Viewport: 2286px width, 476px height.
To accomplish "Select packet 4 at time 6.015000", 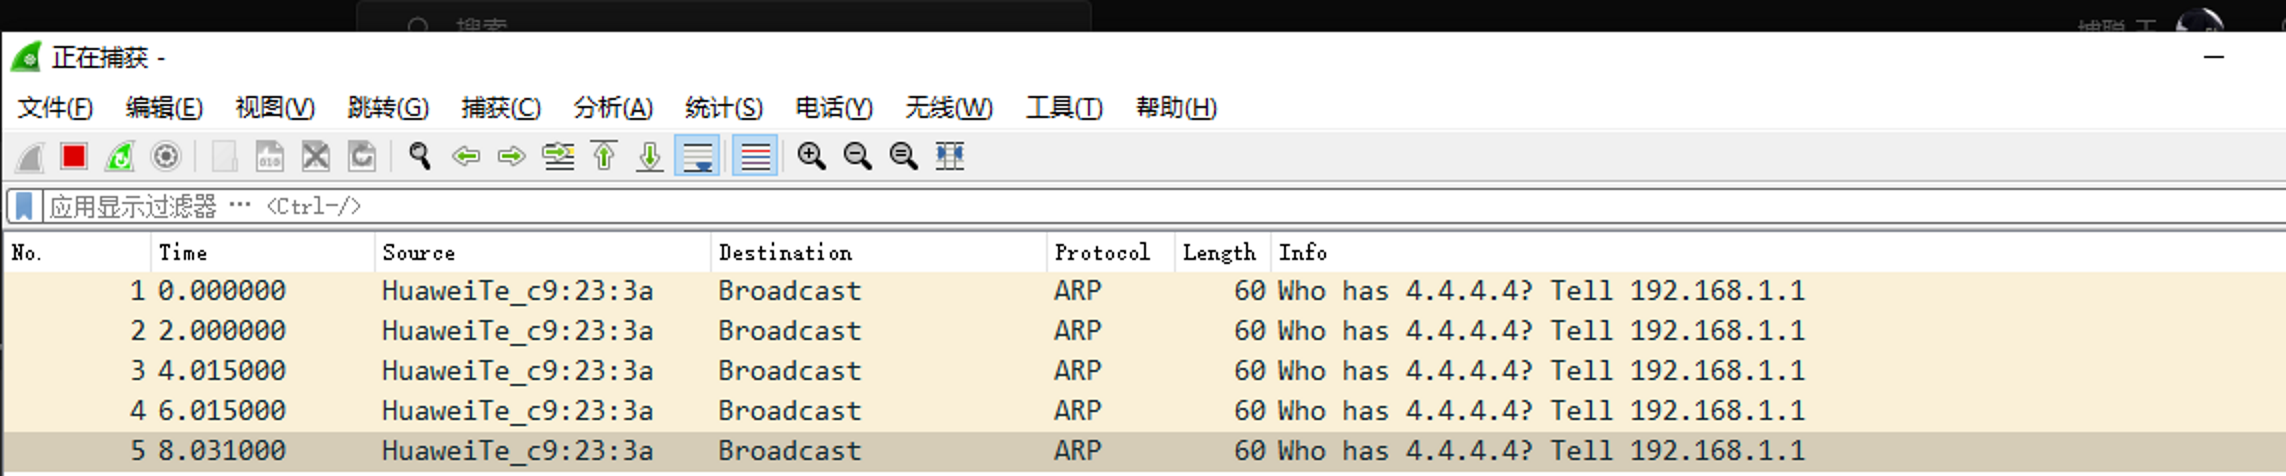I will (1145, 411).
